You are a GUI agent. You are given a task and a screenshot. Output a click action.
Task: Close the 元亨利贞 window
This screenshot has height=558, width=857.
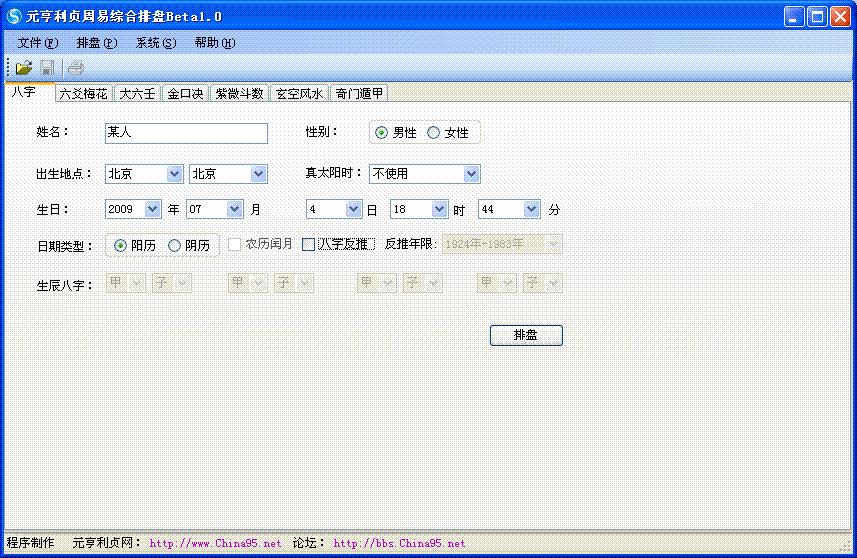tap(840, 16)
